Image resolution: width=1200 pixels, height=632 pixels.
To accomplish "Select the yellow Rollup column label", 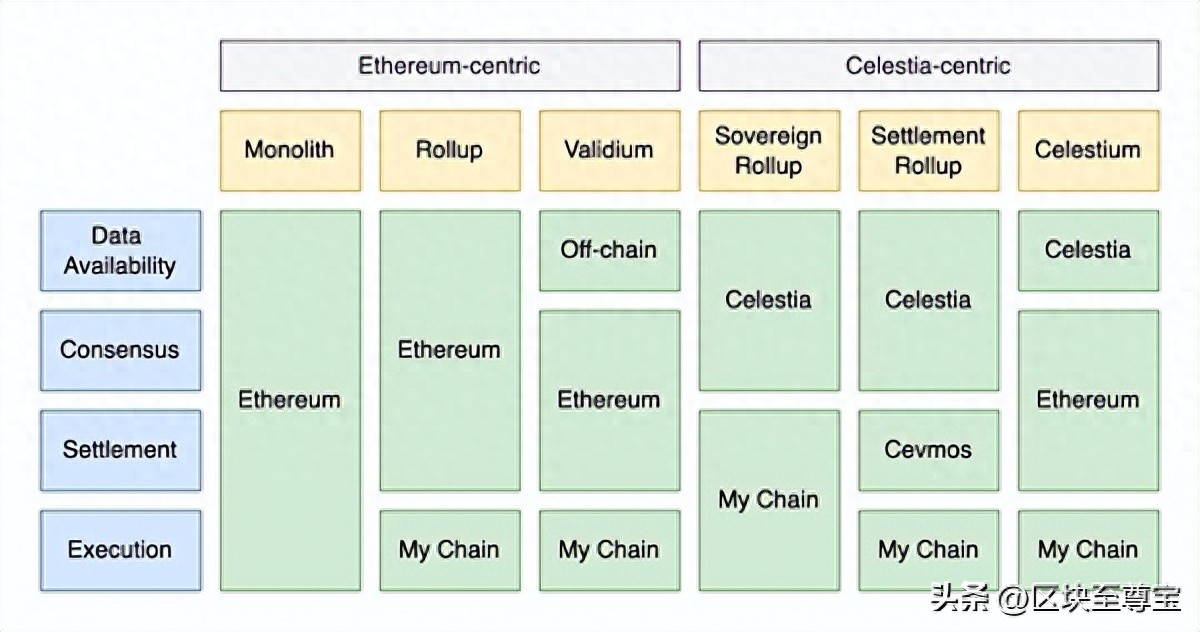I will pyautogui.click(x=450, y=150).
